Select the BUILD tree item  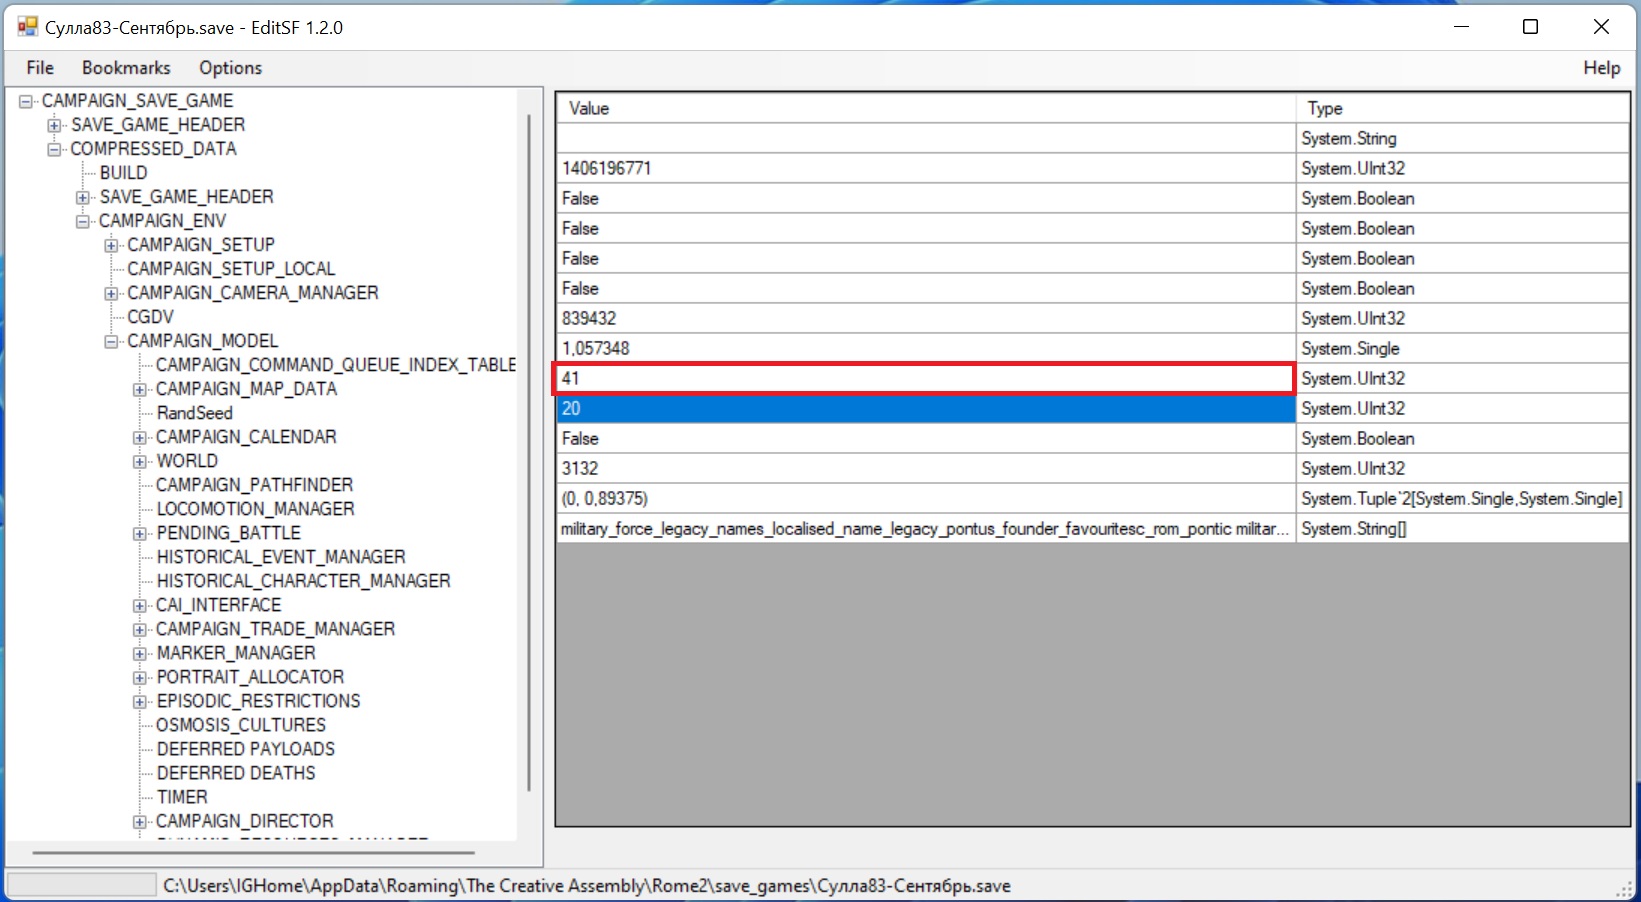coord(123,173)
